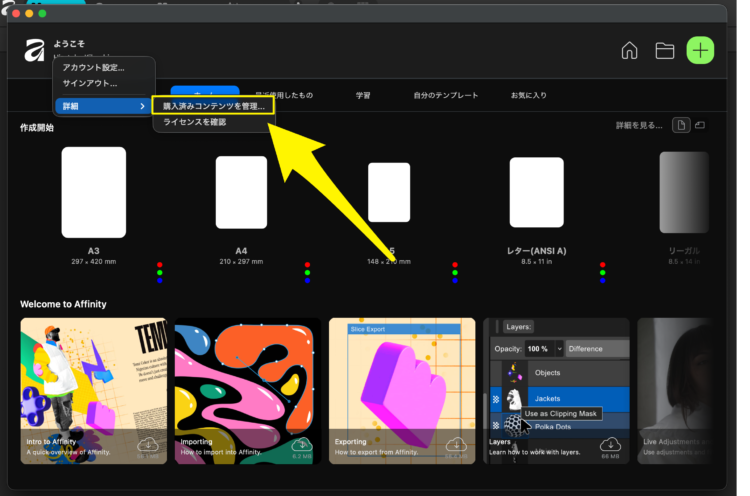Image resolution: width=750 pixels, height=496 pixels.
Task: Open the 自分のテンプレート tab
Action: [x=446, y=96]
